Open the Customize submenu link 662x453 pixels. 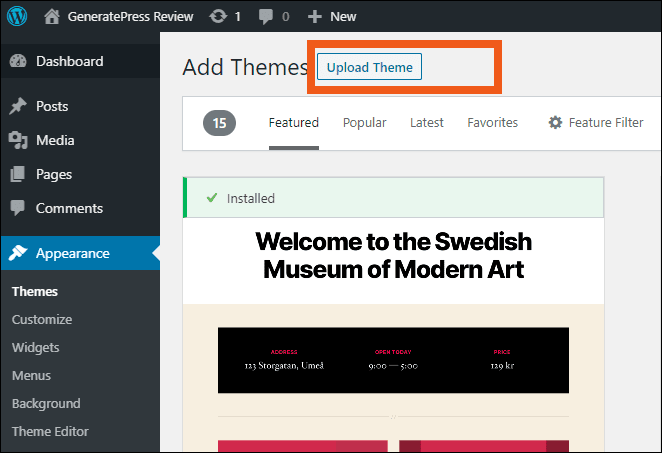(x=42, y=319)
